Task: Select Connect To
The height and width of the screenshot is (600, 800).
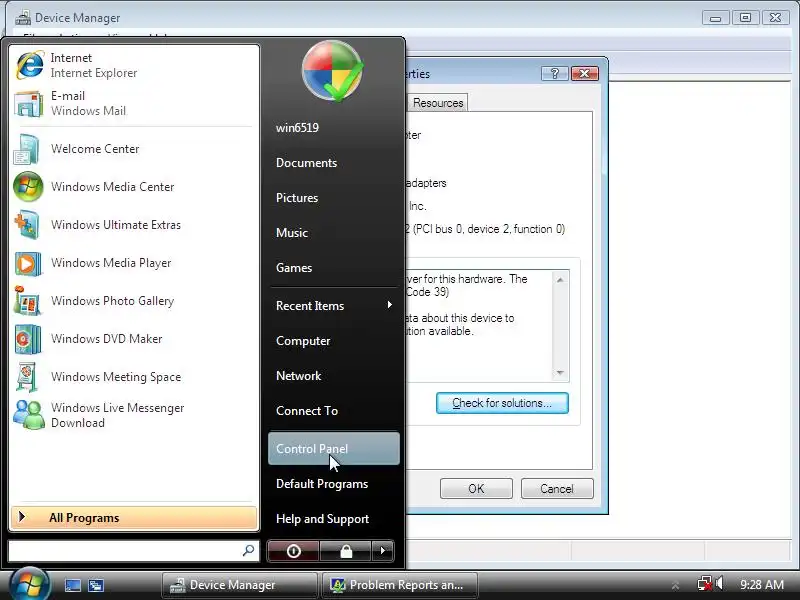Action: (x=334, y=411)
